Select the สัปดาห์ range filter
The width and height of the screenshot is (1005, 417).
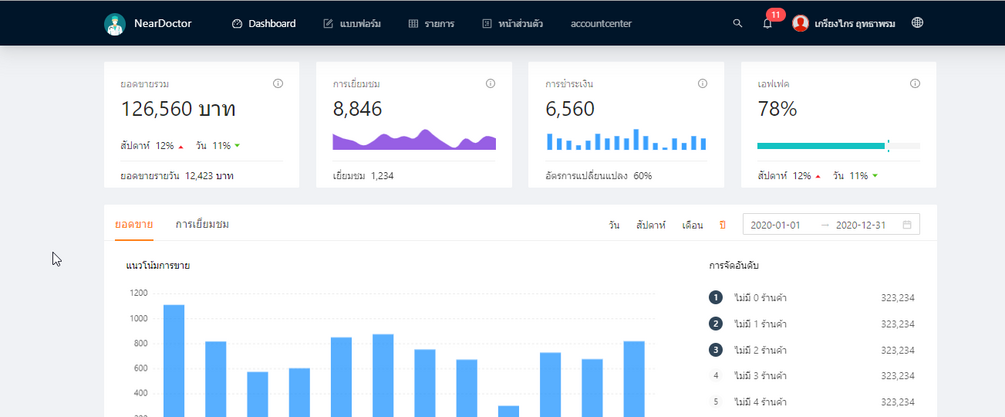[651, 225]
